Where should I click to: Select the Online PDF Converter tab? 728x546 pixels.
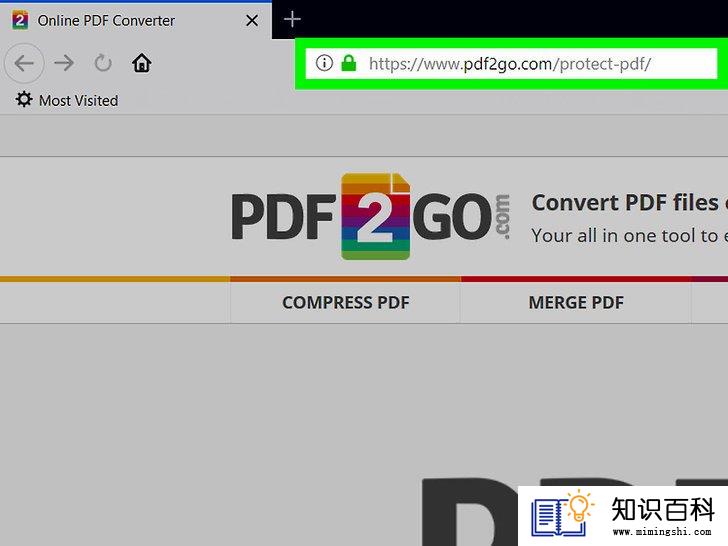(x=136, y=20)
